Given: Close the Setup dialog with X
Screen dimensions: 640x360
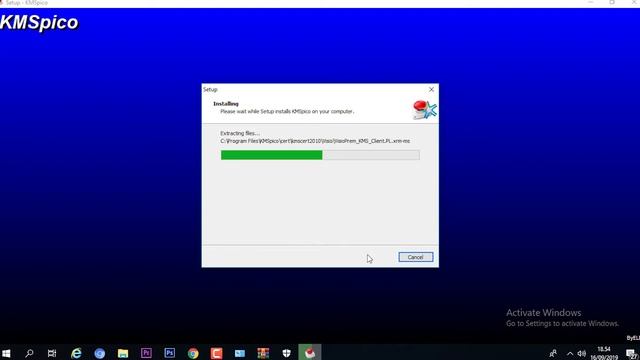Looking at the screenshot, I should pyautogui.click(x=431, y=89).
